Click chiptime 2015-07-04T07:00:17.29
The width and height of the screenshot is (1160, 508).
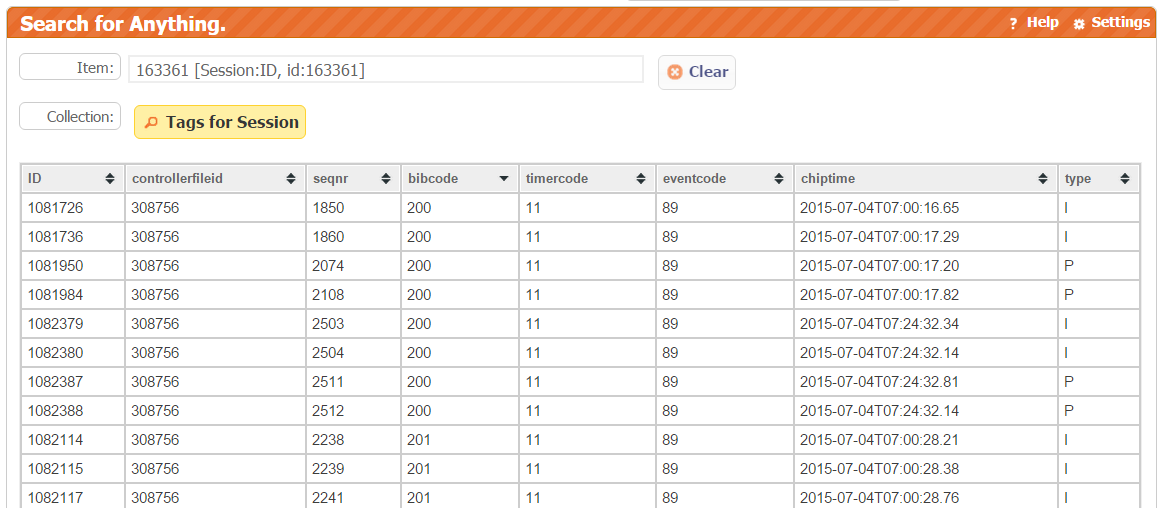880,237
